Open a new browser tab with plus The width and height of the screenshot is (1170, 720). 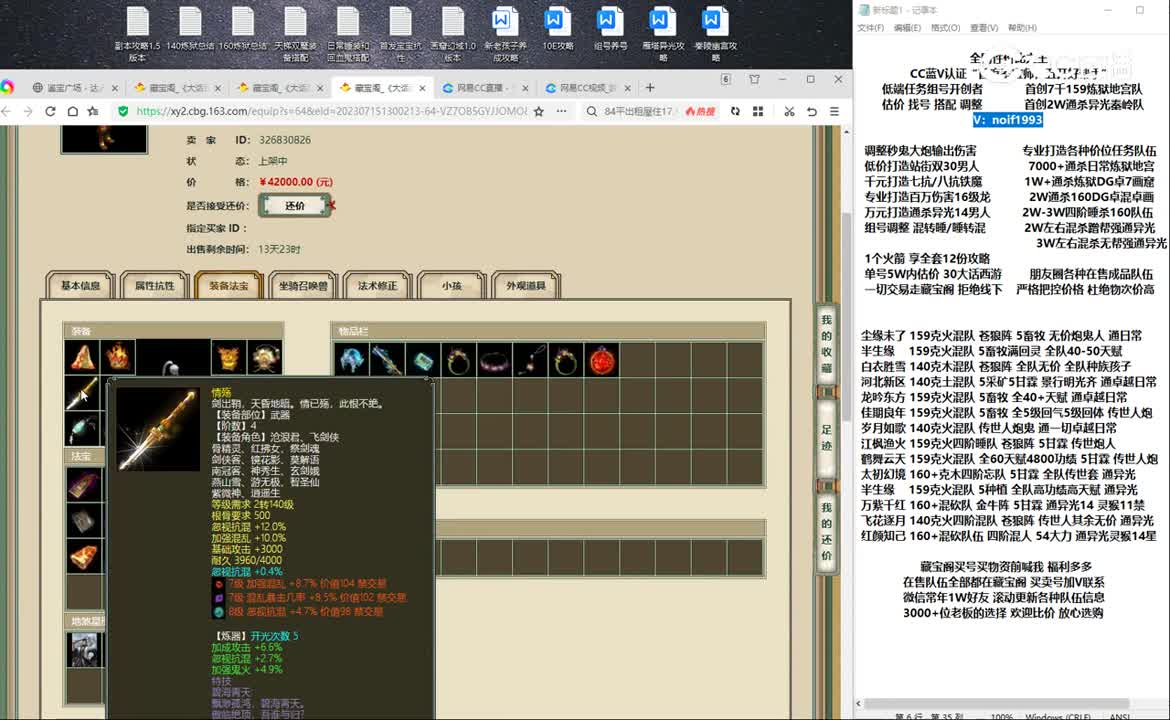point(650,87)
